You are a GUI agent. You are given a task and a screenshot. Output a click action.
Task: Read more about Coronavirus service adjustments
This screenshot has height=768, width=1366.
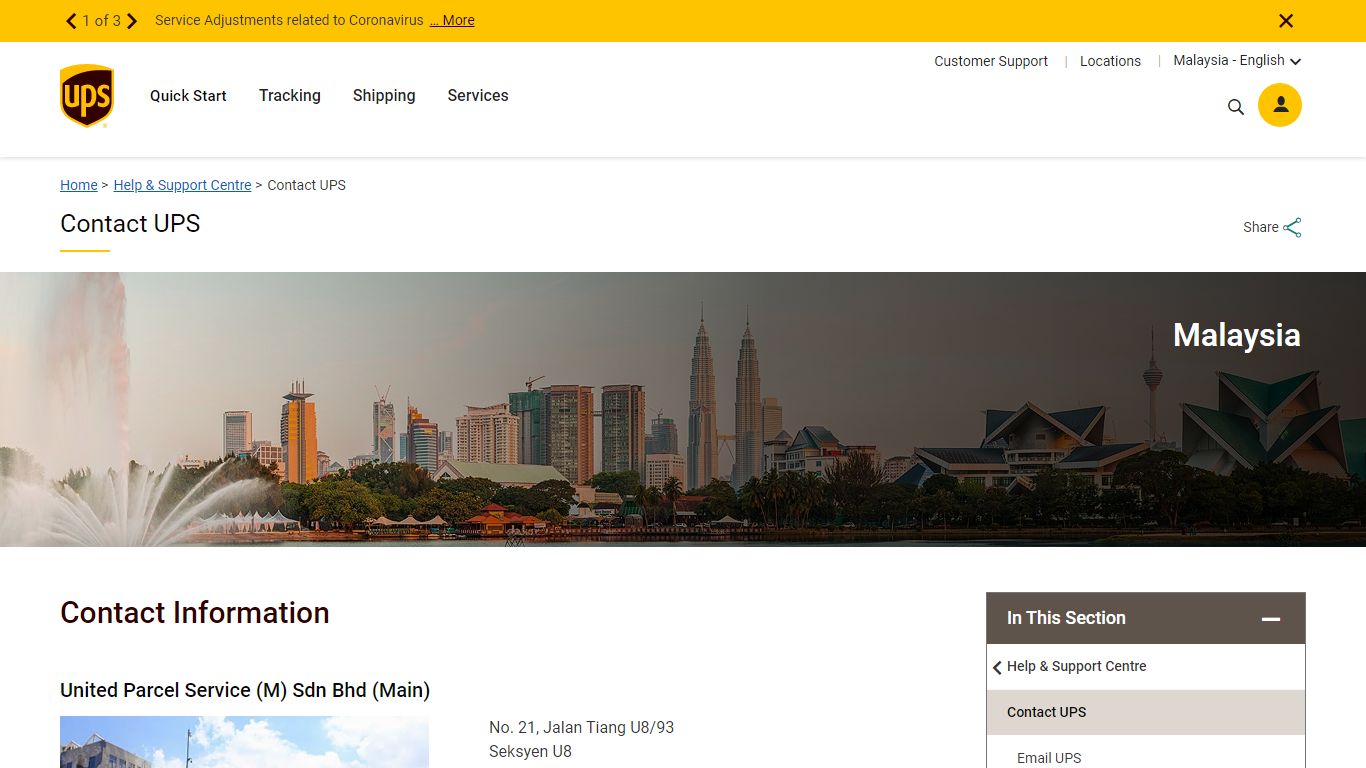pyautogui.click(x=452, y=20)
